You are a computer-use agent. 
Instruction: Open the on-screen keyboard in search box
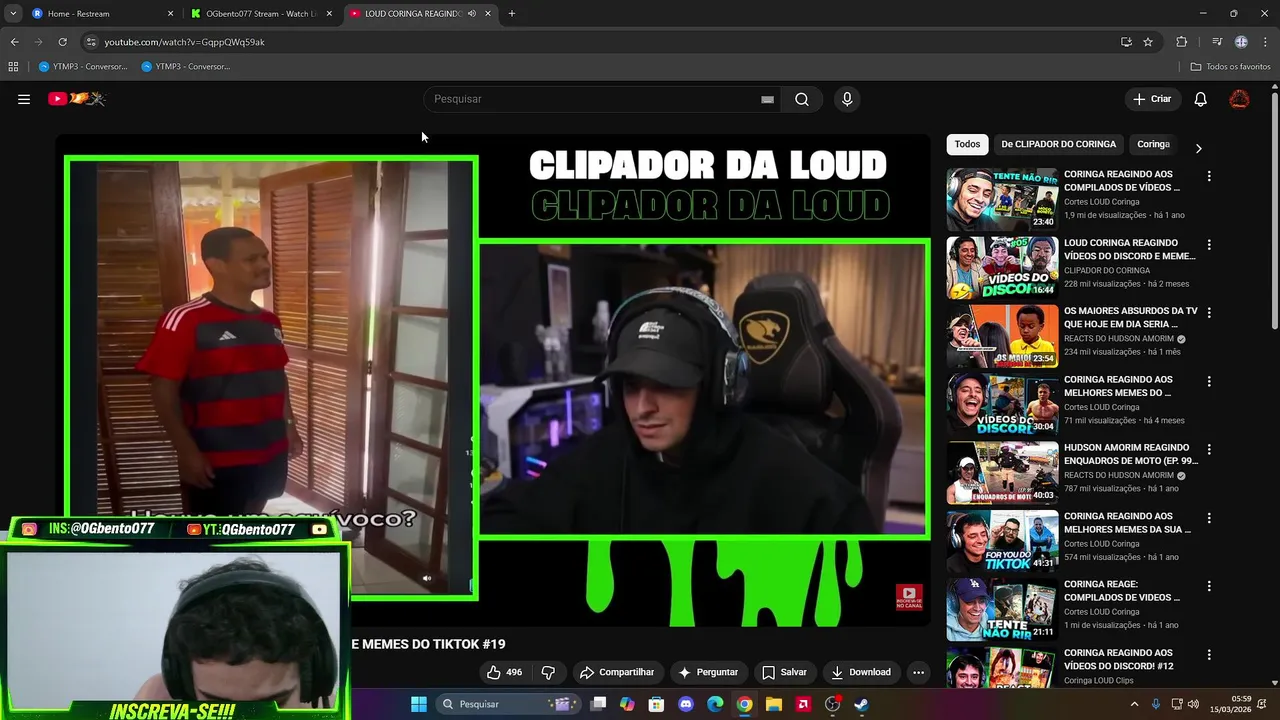[767, 99]
